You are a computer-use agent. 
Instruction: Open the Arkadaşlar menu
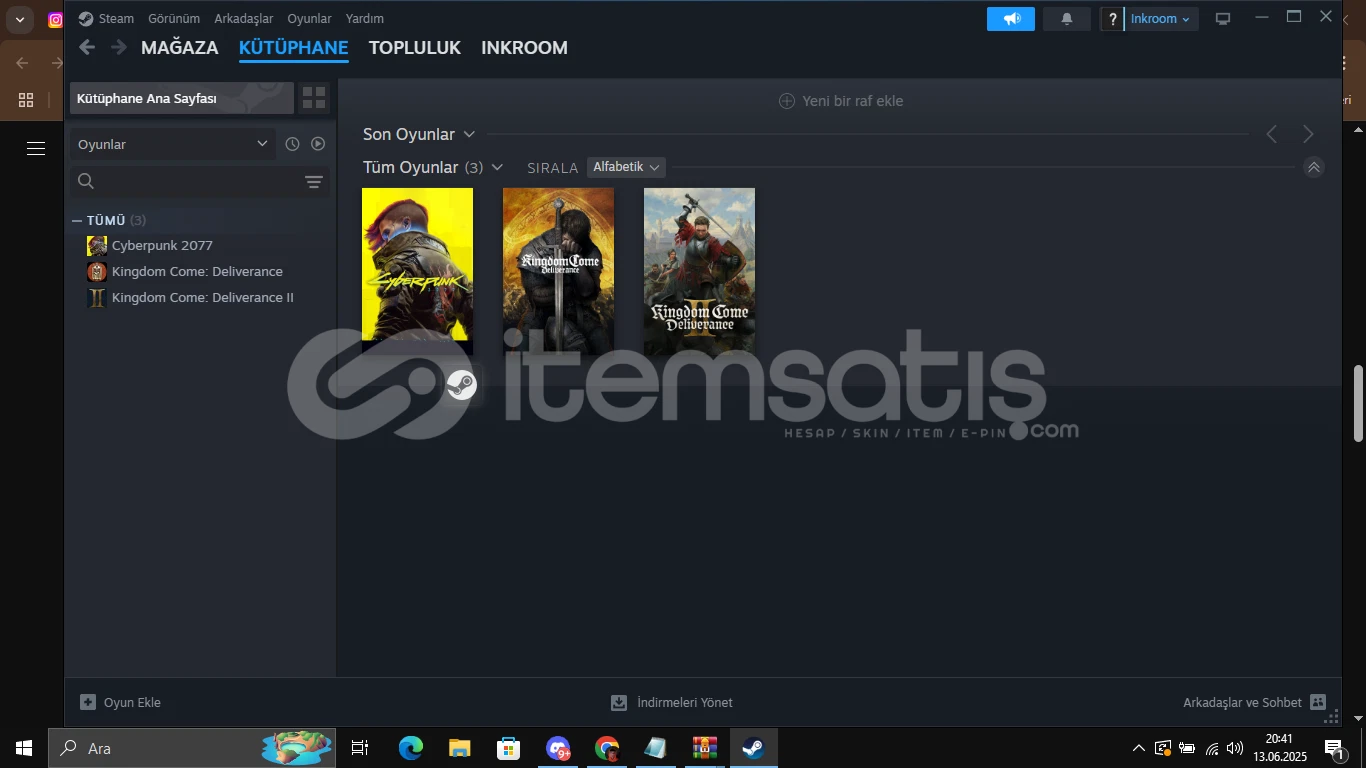tap(243, 19)
